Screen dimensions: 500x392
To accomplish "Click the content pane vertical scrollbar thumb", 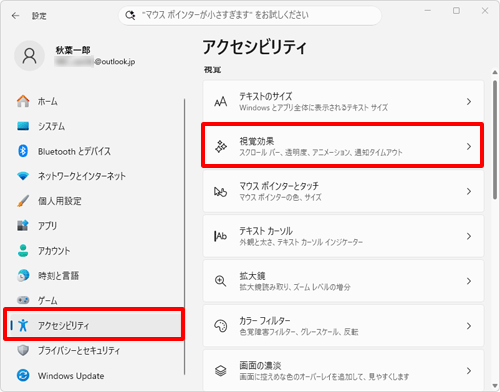I will 495,140.
